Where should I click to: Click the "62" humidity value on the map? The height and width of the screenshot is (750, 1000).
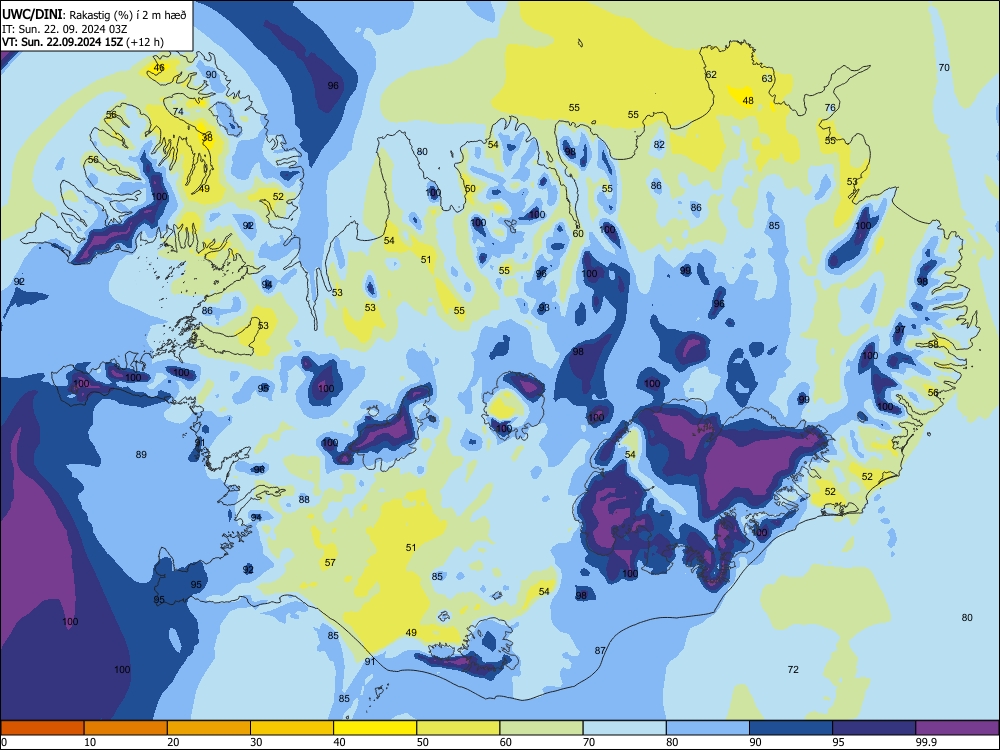tap(711, 74)
